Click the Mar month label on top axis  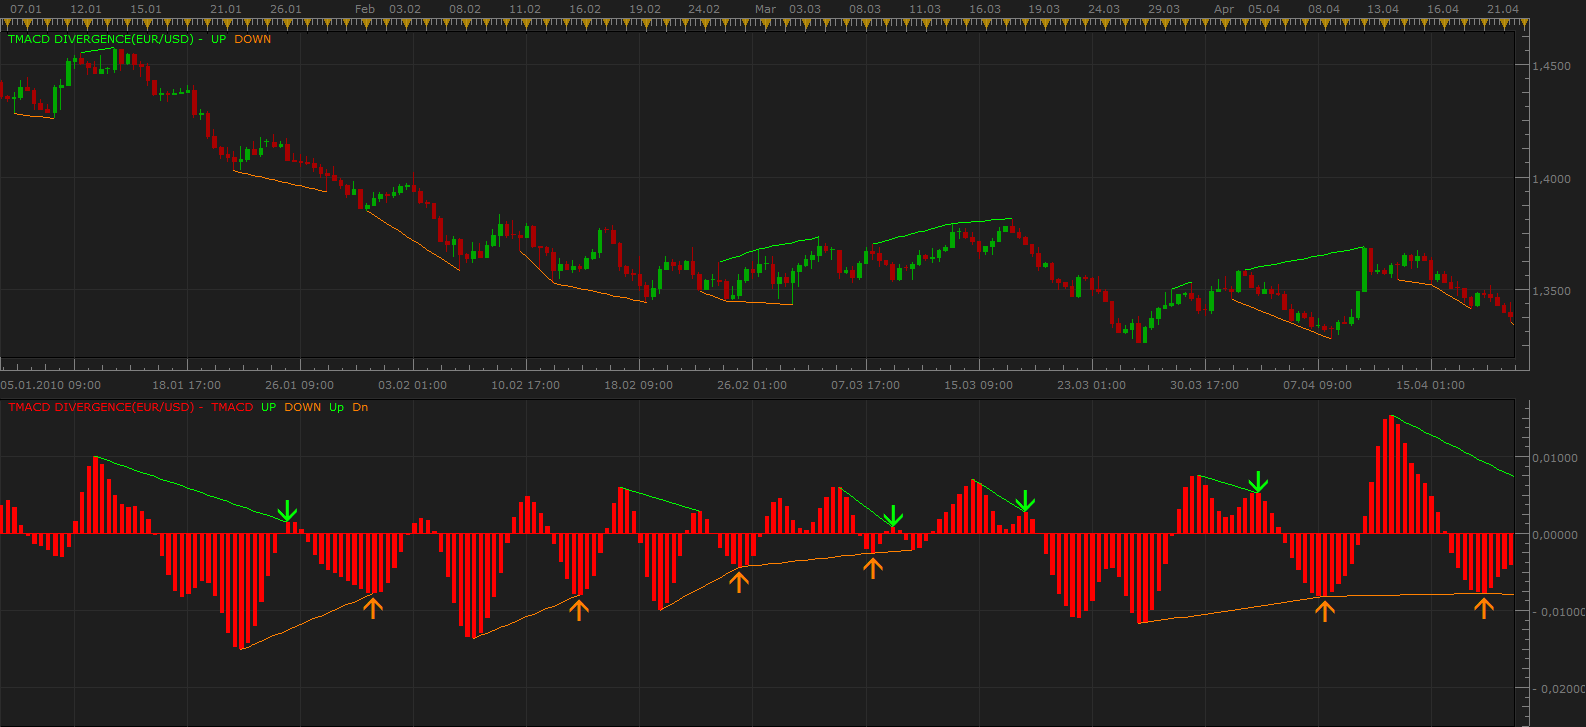[765, 9]
